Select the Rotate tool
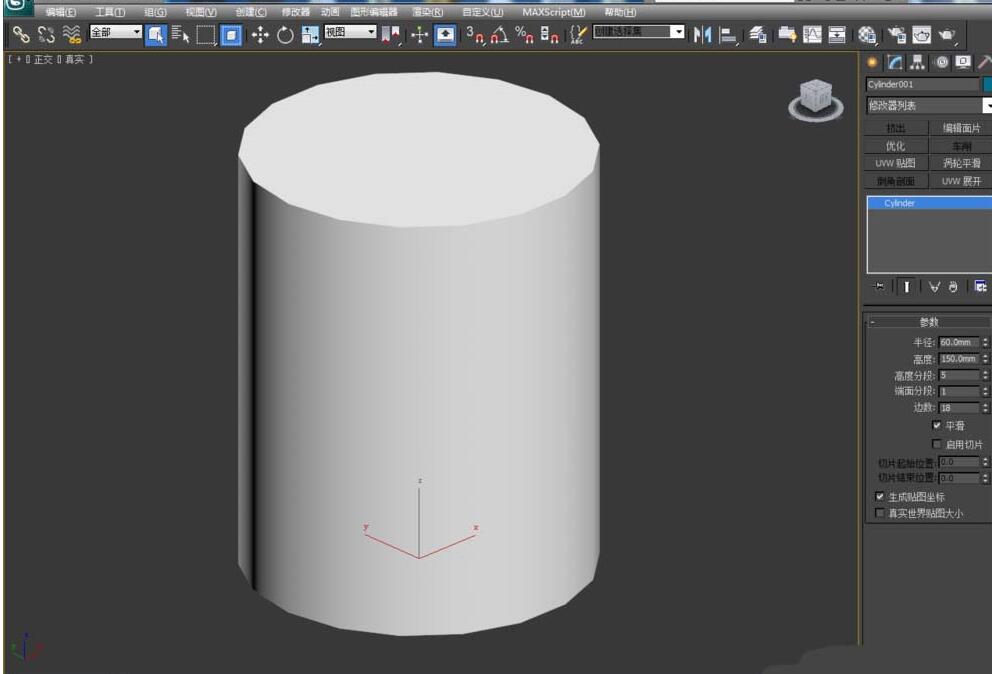Screen dimensions: 992x674 285,35
